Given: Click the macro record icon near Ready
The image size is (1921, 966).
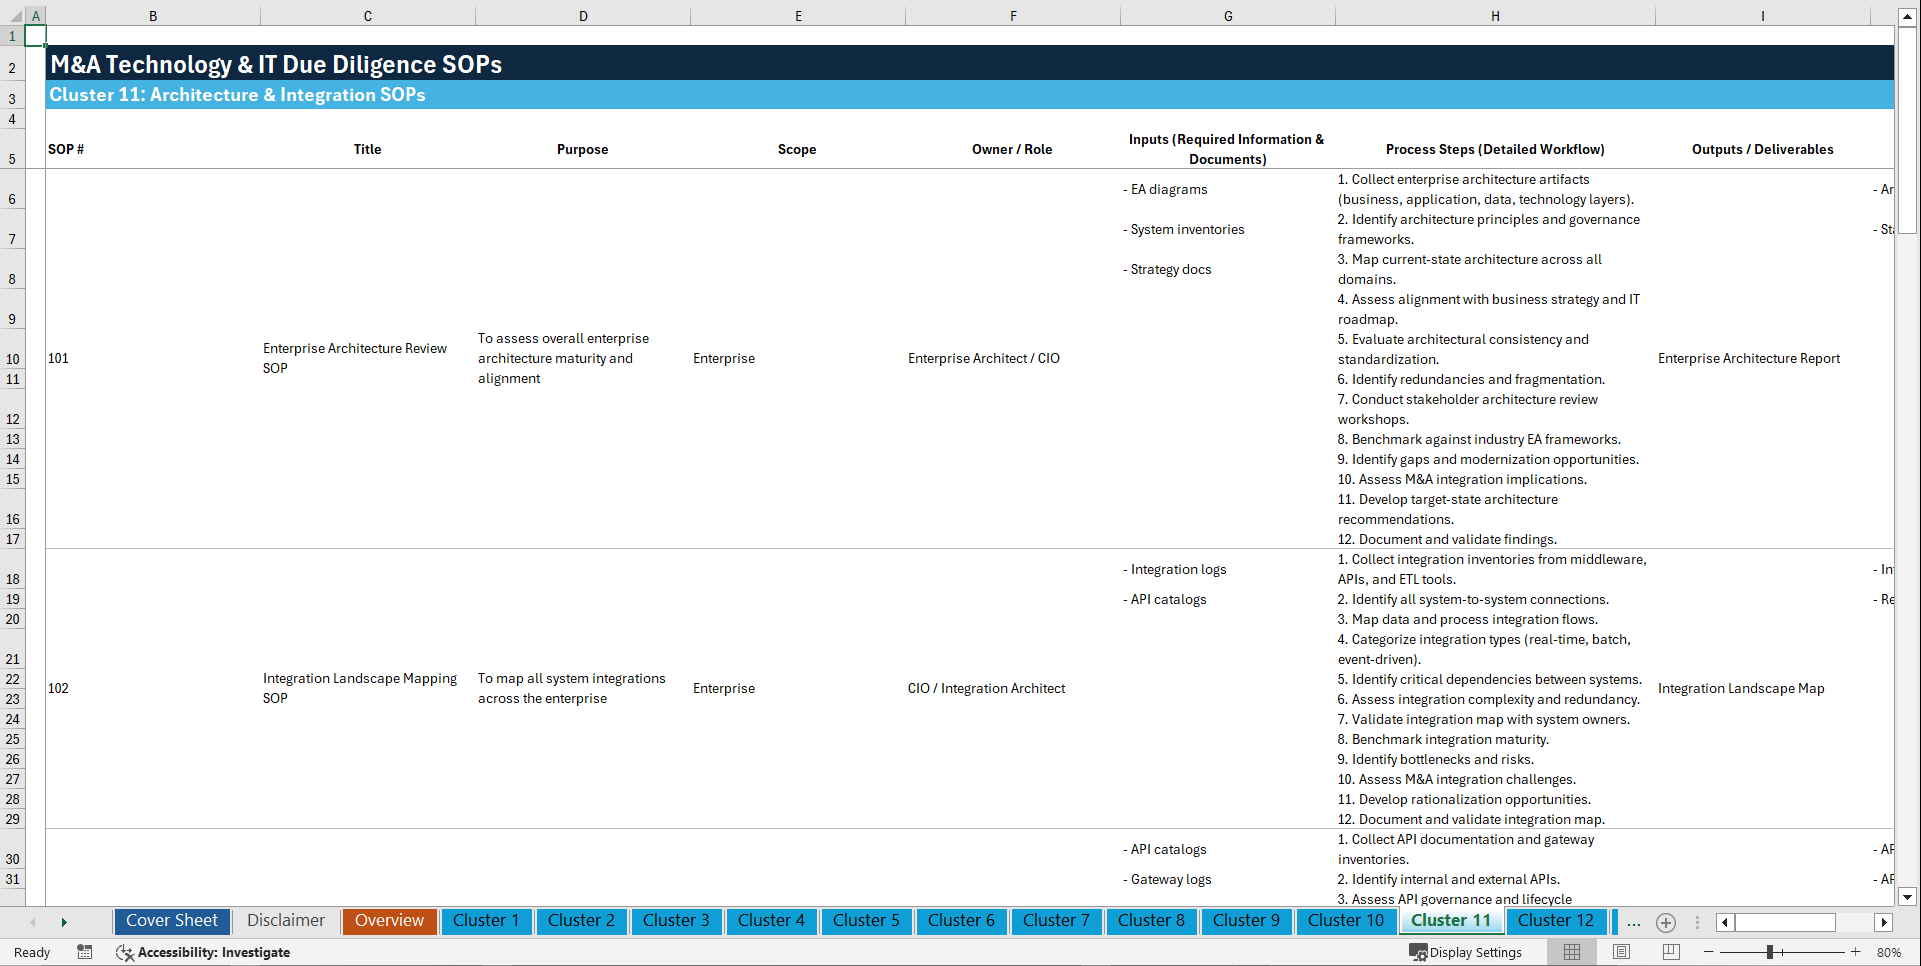Looking at the screenshot, I should 85,952.
